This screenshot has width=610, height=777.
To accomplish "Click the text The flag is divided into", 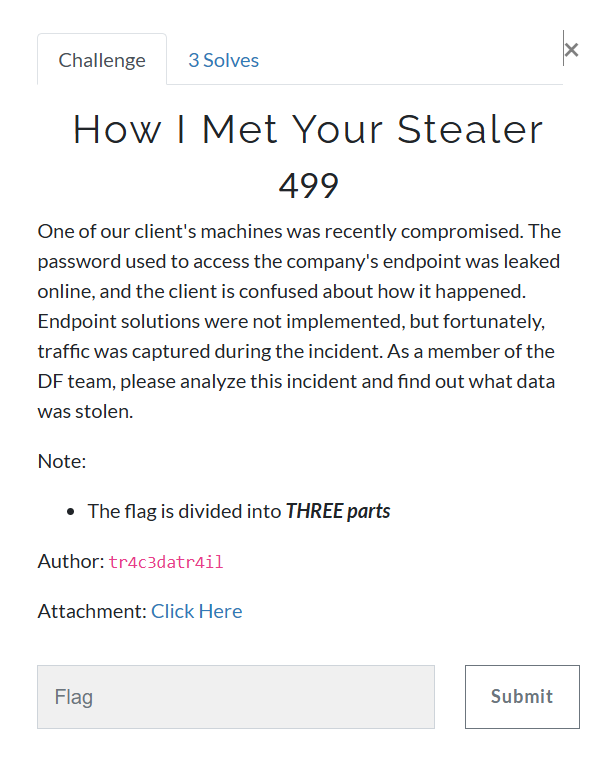I will (x=184, y=511).
